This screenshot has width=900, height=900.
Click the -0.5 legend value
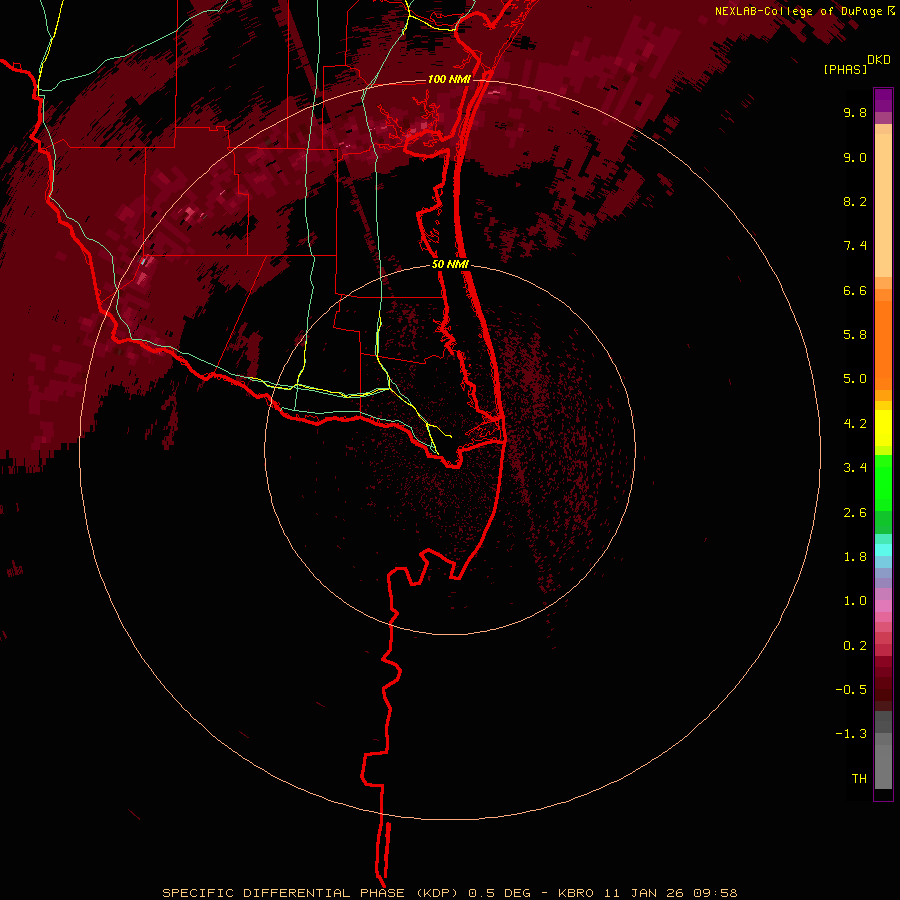coord(851,690)
